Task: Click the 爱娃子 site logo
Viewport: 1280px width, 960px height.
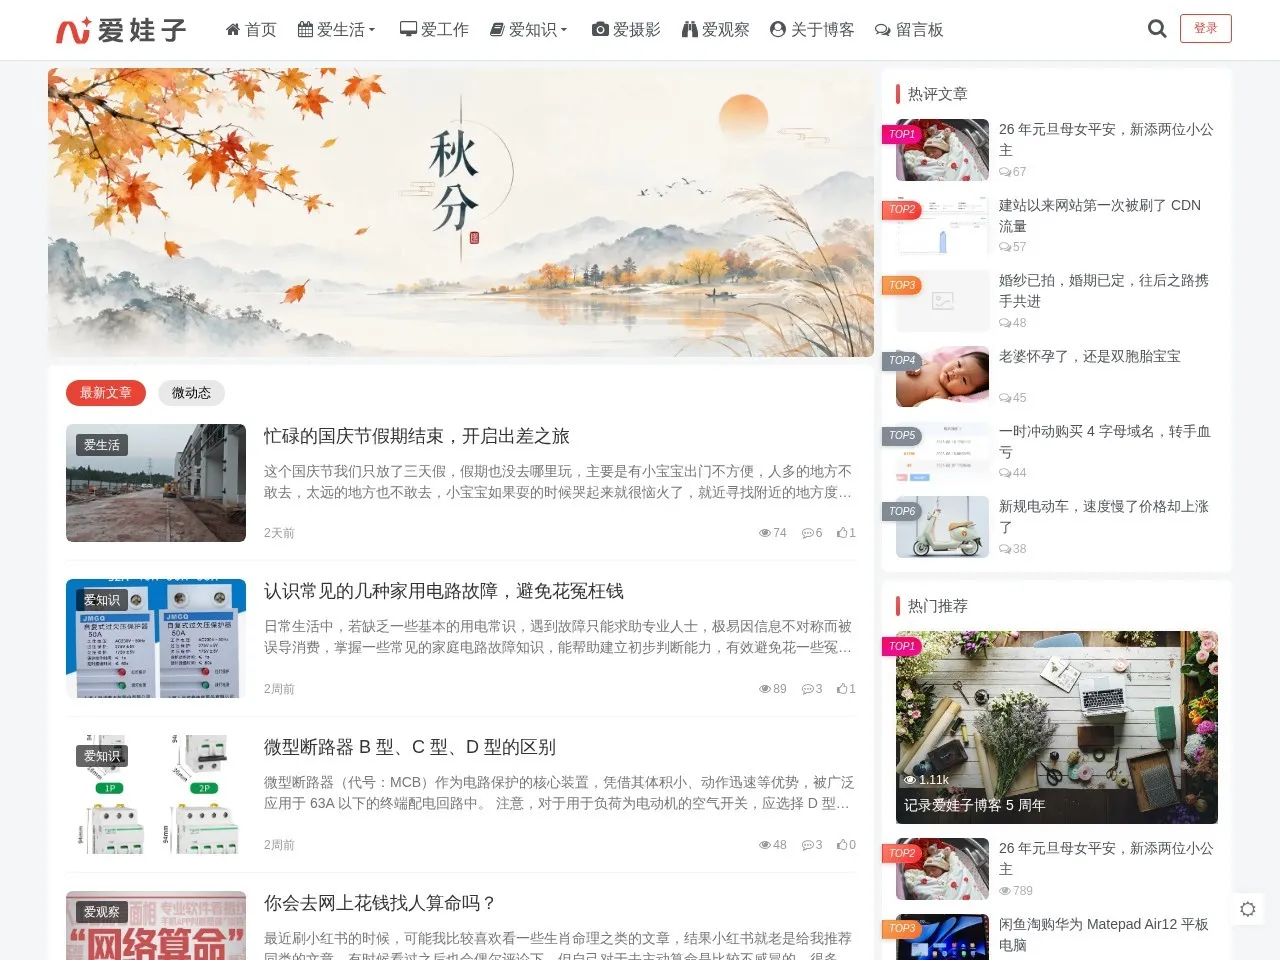Action: 121,30
